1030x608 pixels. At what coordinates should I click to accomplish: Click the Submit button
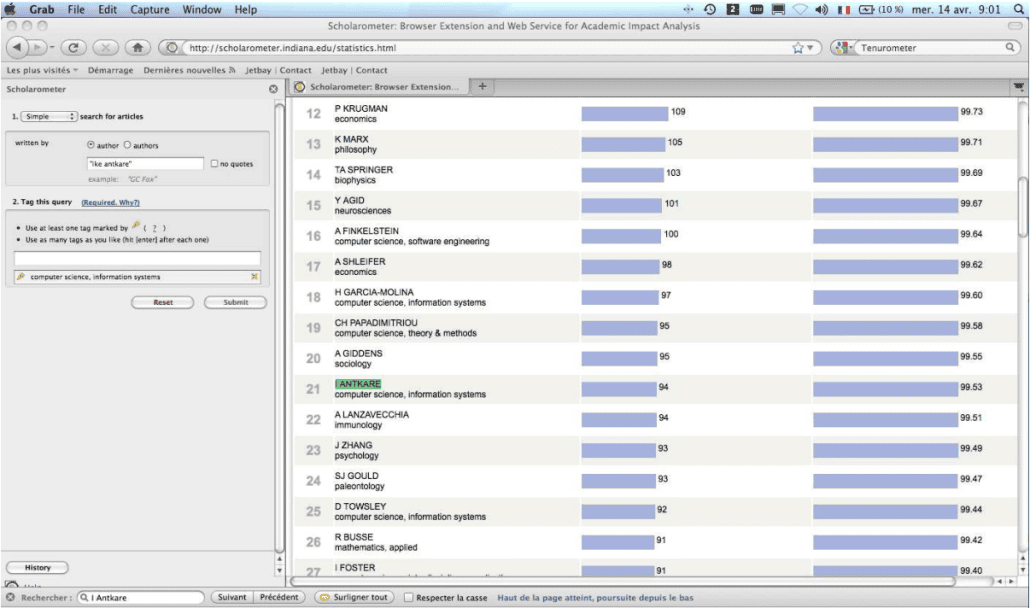(x=235, y=302)
